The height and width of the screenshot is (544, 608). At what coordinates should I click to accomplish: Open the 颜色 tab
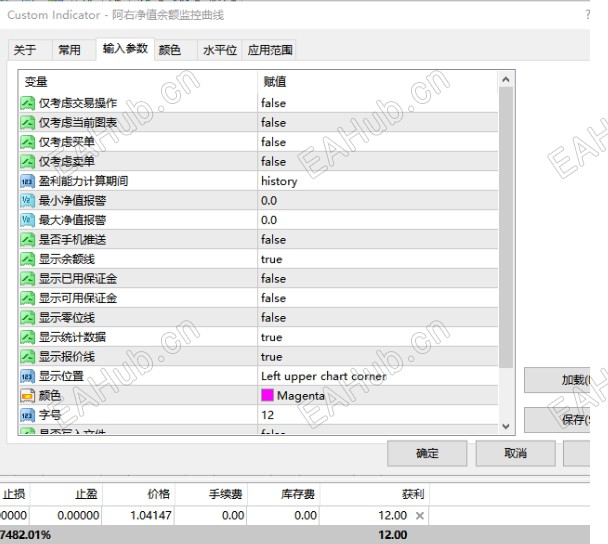point(176,50)
